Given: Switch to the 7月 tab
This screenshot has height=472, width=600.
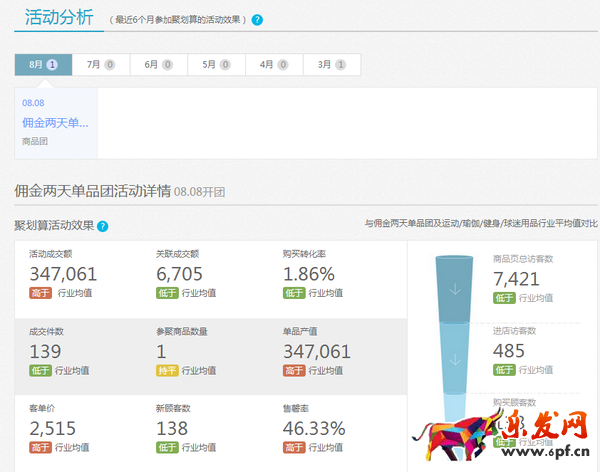Looking at the screenshot, I should click(x=100, y=64).
